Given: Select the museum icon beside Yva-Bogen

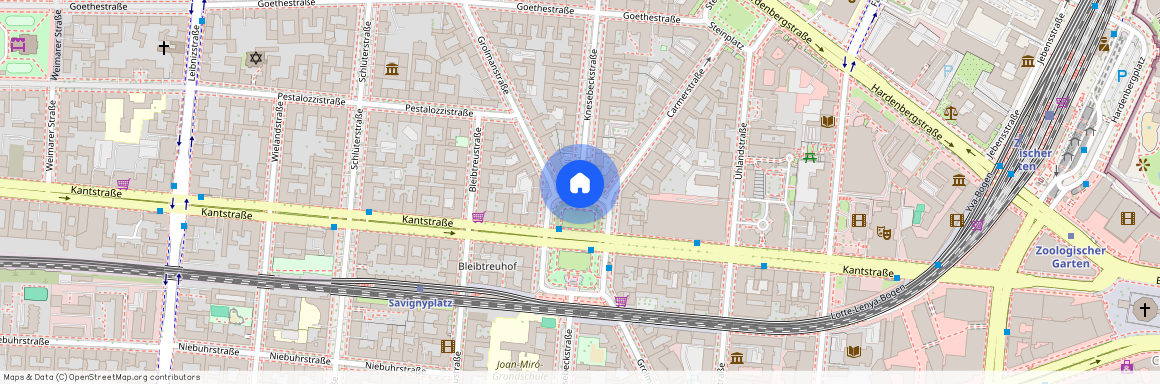Looking at the screenshot, I should click(x=960, y=180).
